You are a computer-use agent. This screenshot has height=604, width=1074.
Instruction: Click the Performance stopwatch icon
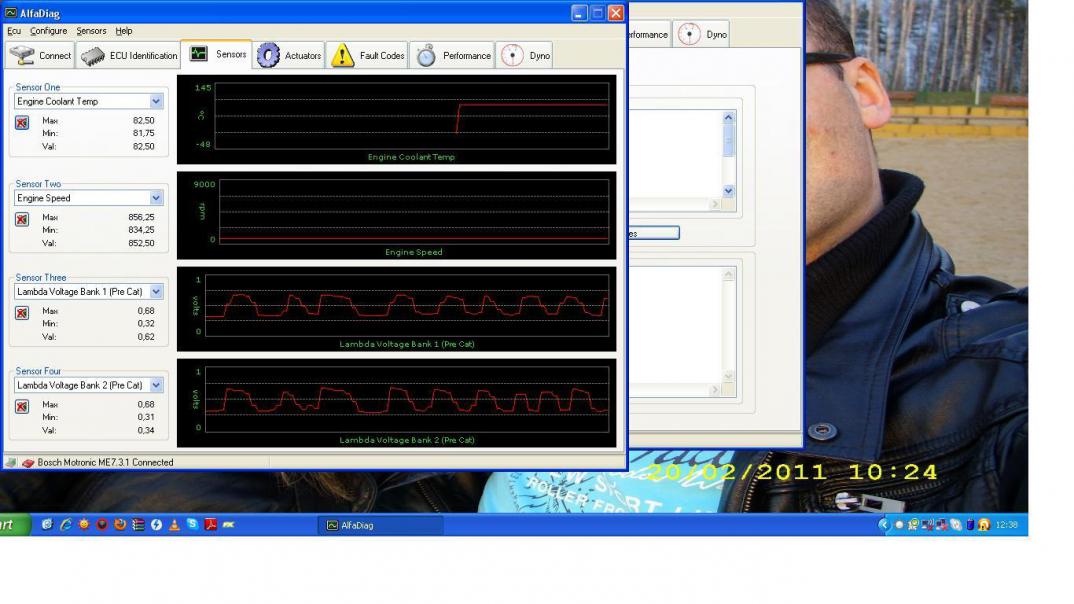[426, 56]
